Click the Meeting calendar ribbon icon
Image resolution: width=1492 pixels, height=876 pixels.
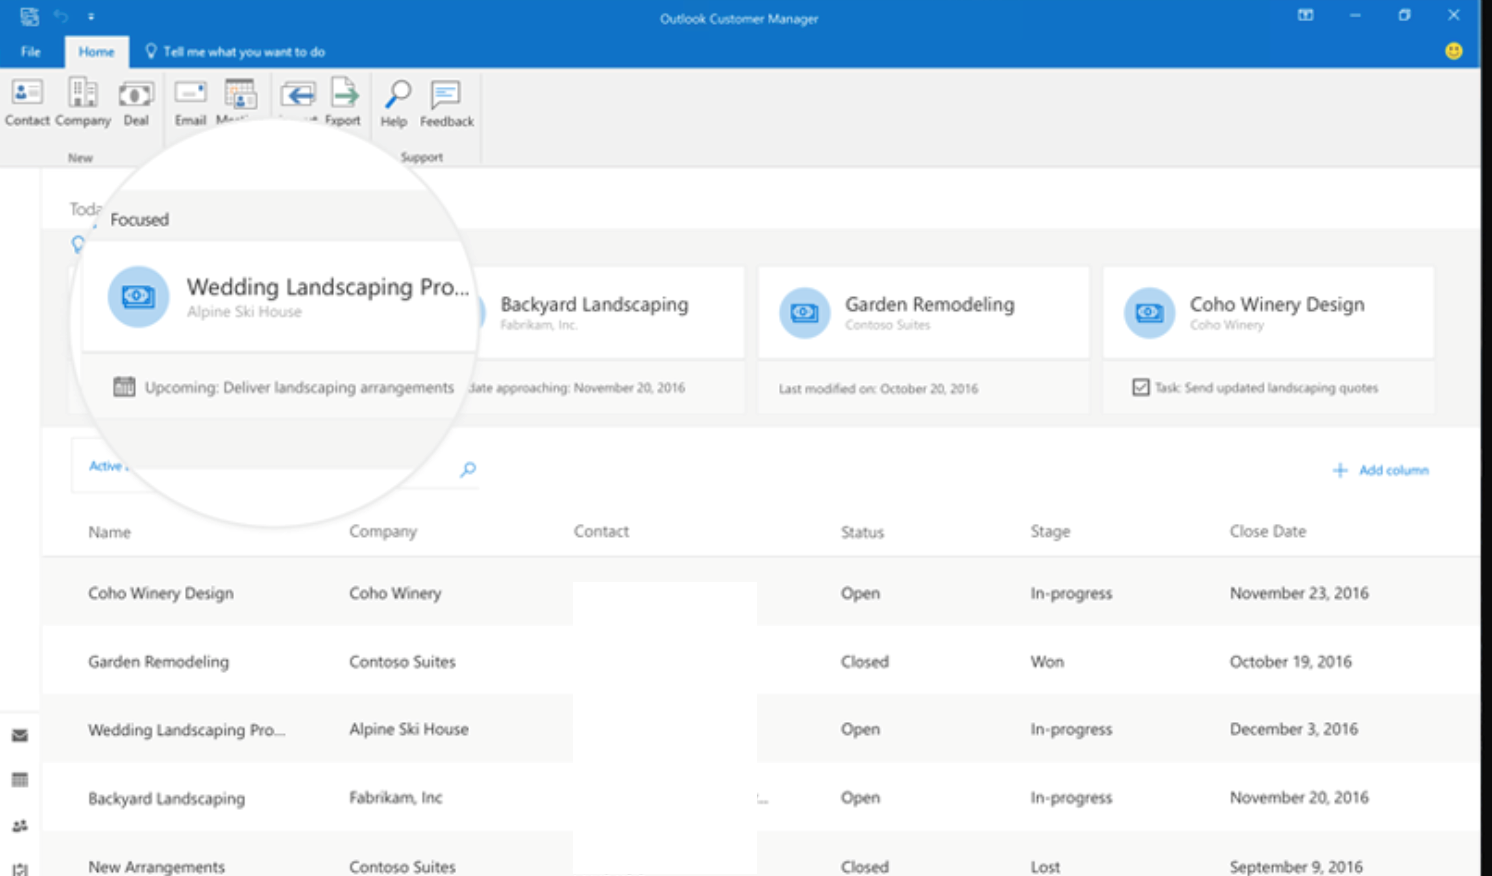pos(240,96)
